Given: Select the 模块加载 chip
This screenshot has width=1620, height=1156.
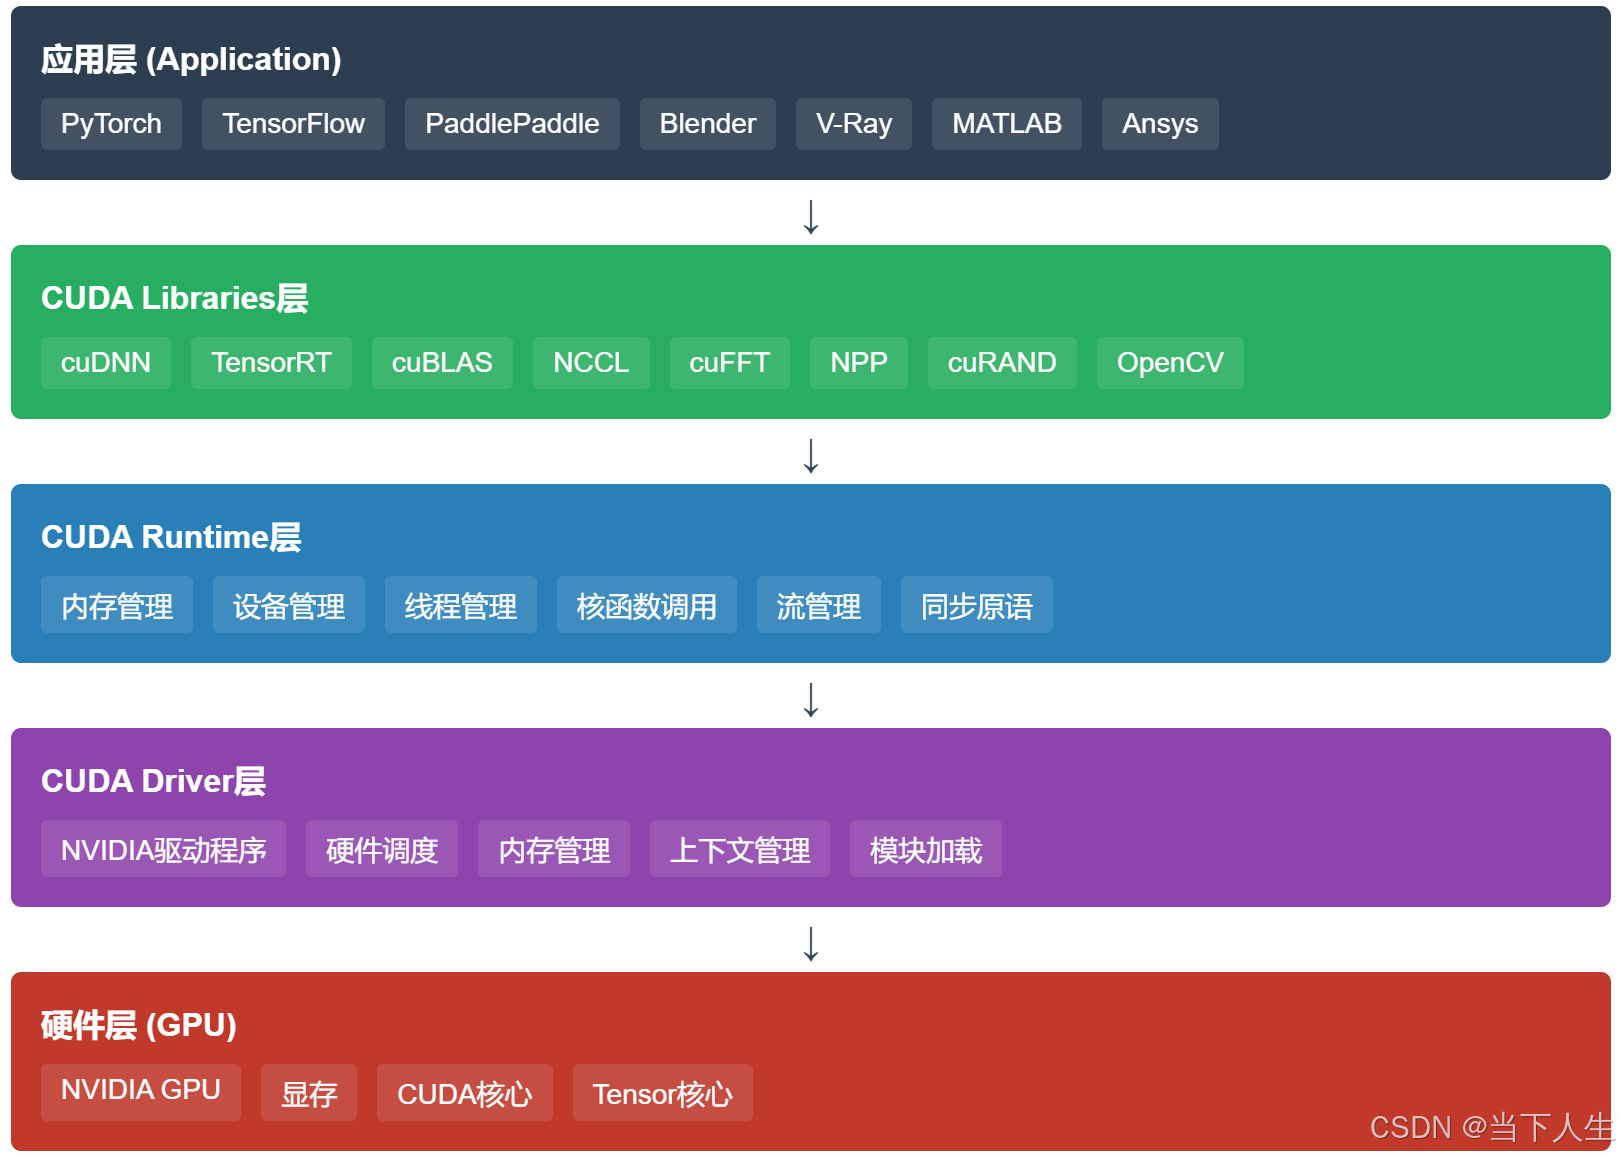Looking at the screenshot, I should click(x=926, y=849).
